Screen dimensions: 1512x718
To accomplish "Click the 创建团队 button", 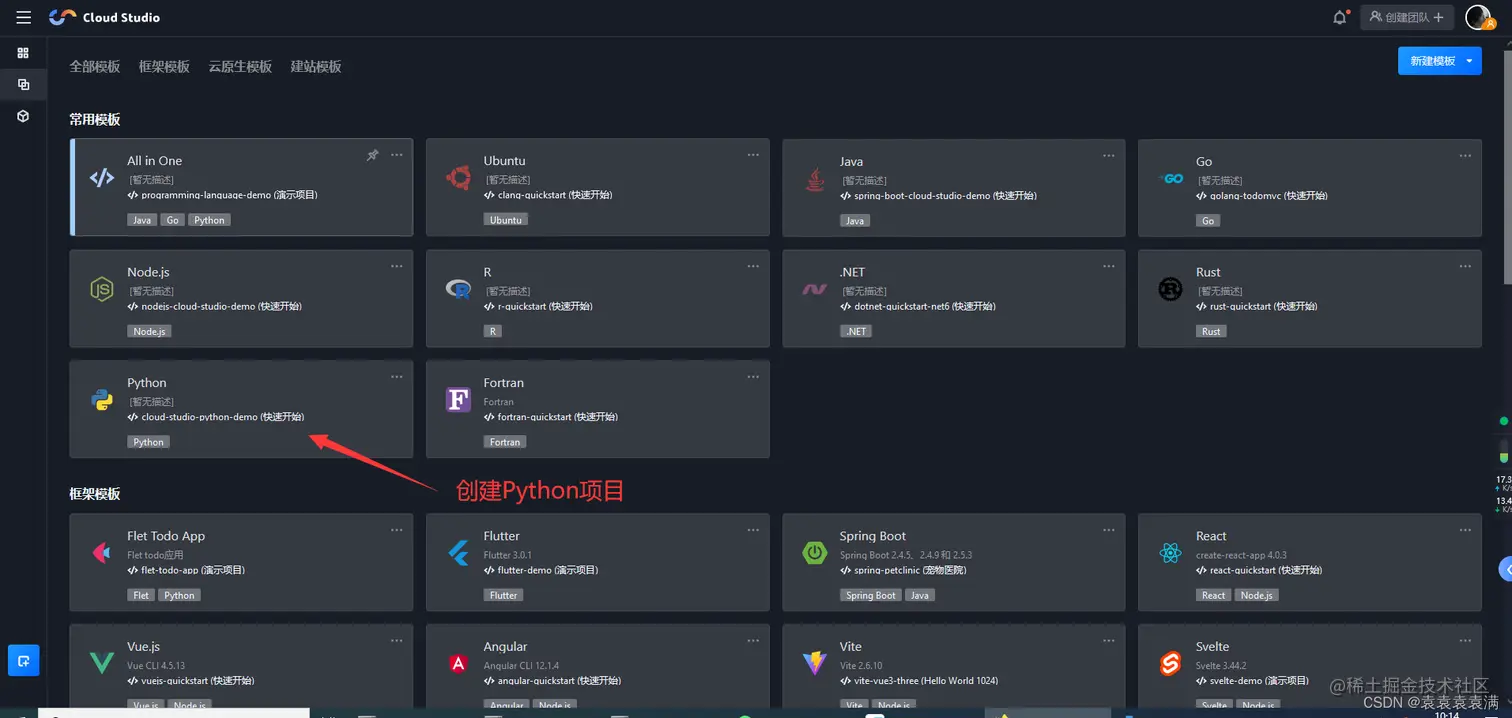I will (x=1406, y=17).
